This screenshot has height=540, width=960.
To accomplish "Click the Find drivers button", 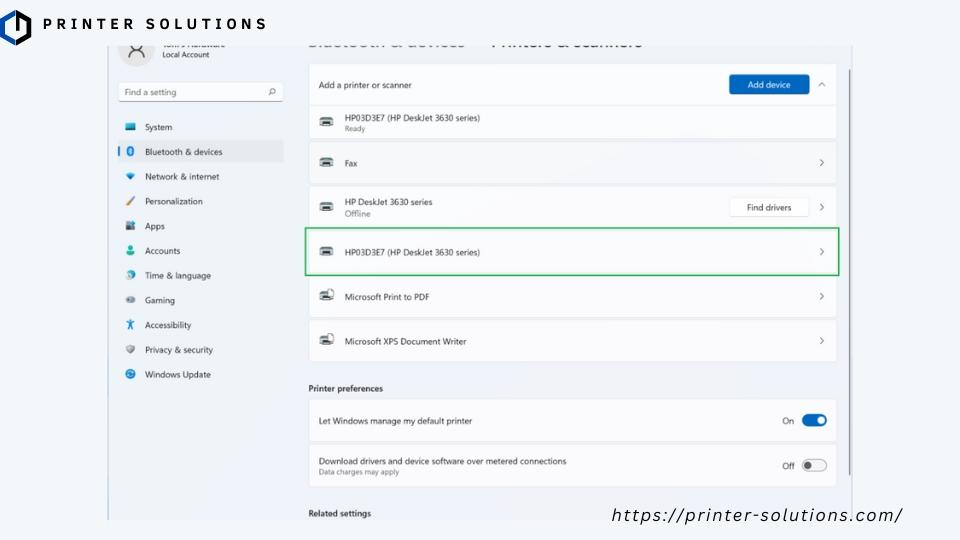I will (x=768, y=207).
